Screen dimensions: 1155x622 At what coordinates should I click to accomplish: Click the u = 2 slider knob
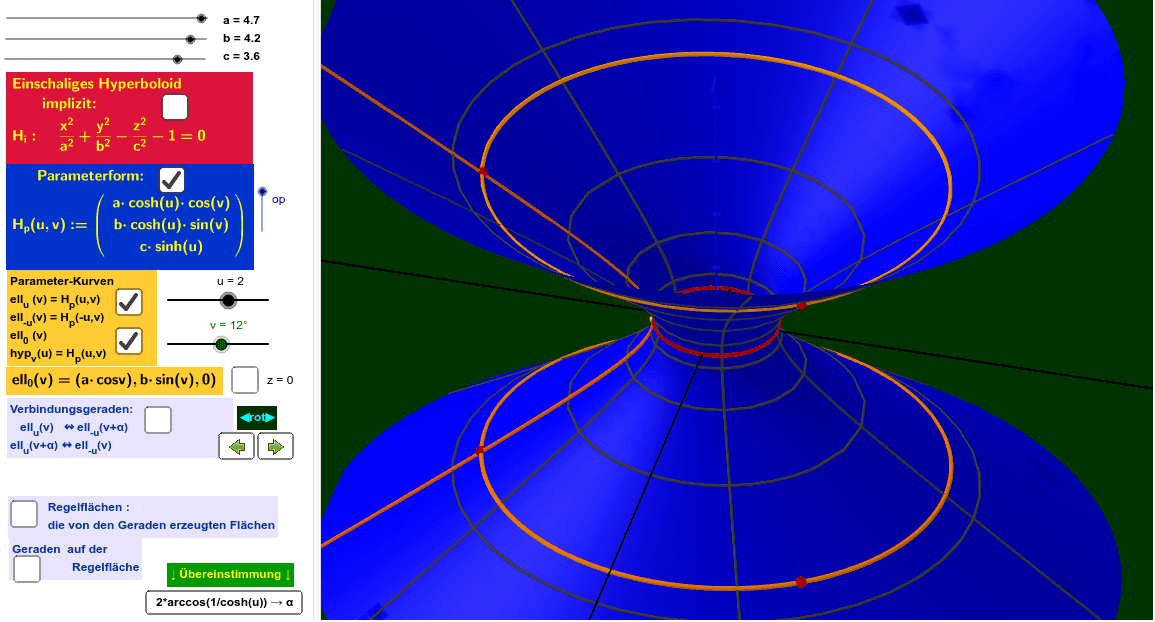228,300
